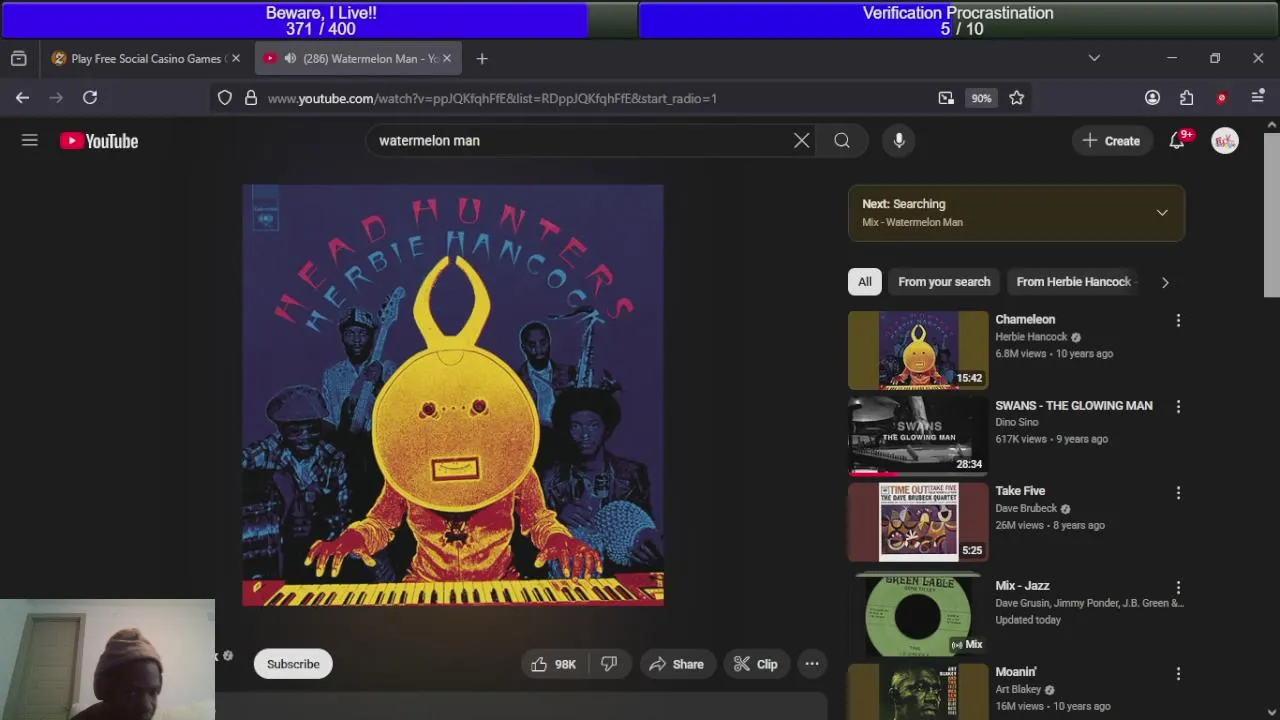Click the site lock info icon
The image size is (1280, 720).
[251, 98]
